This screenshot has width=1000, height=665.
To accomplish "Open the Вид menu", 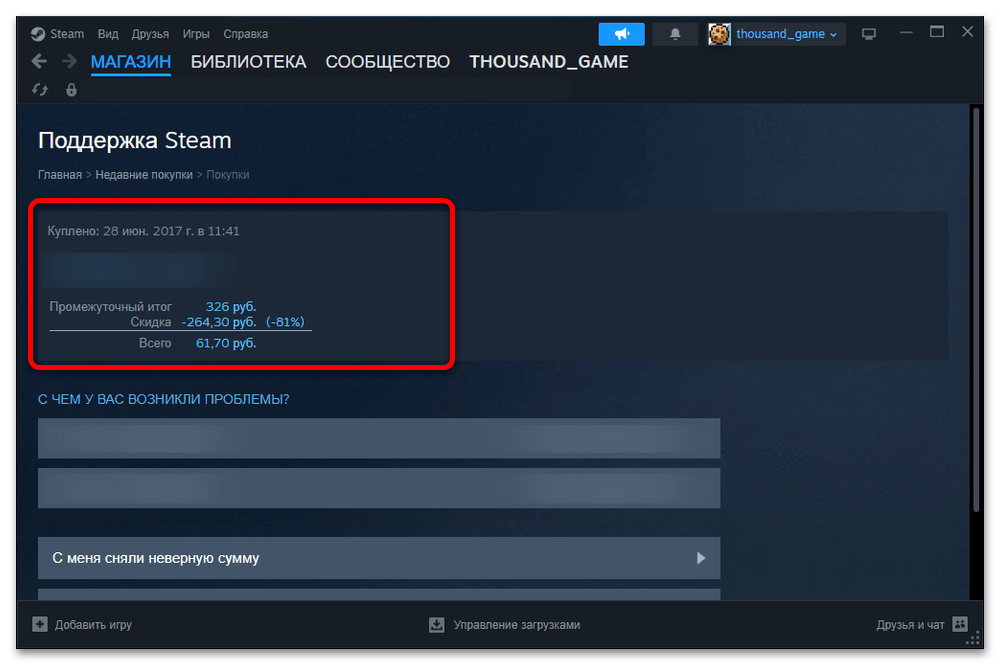I will [x=108, y=34].
